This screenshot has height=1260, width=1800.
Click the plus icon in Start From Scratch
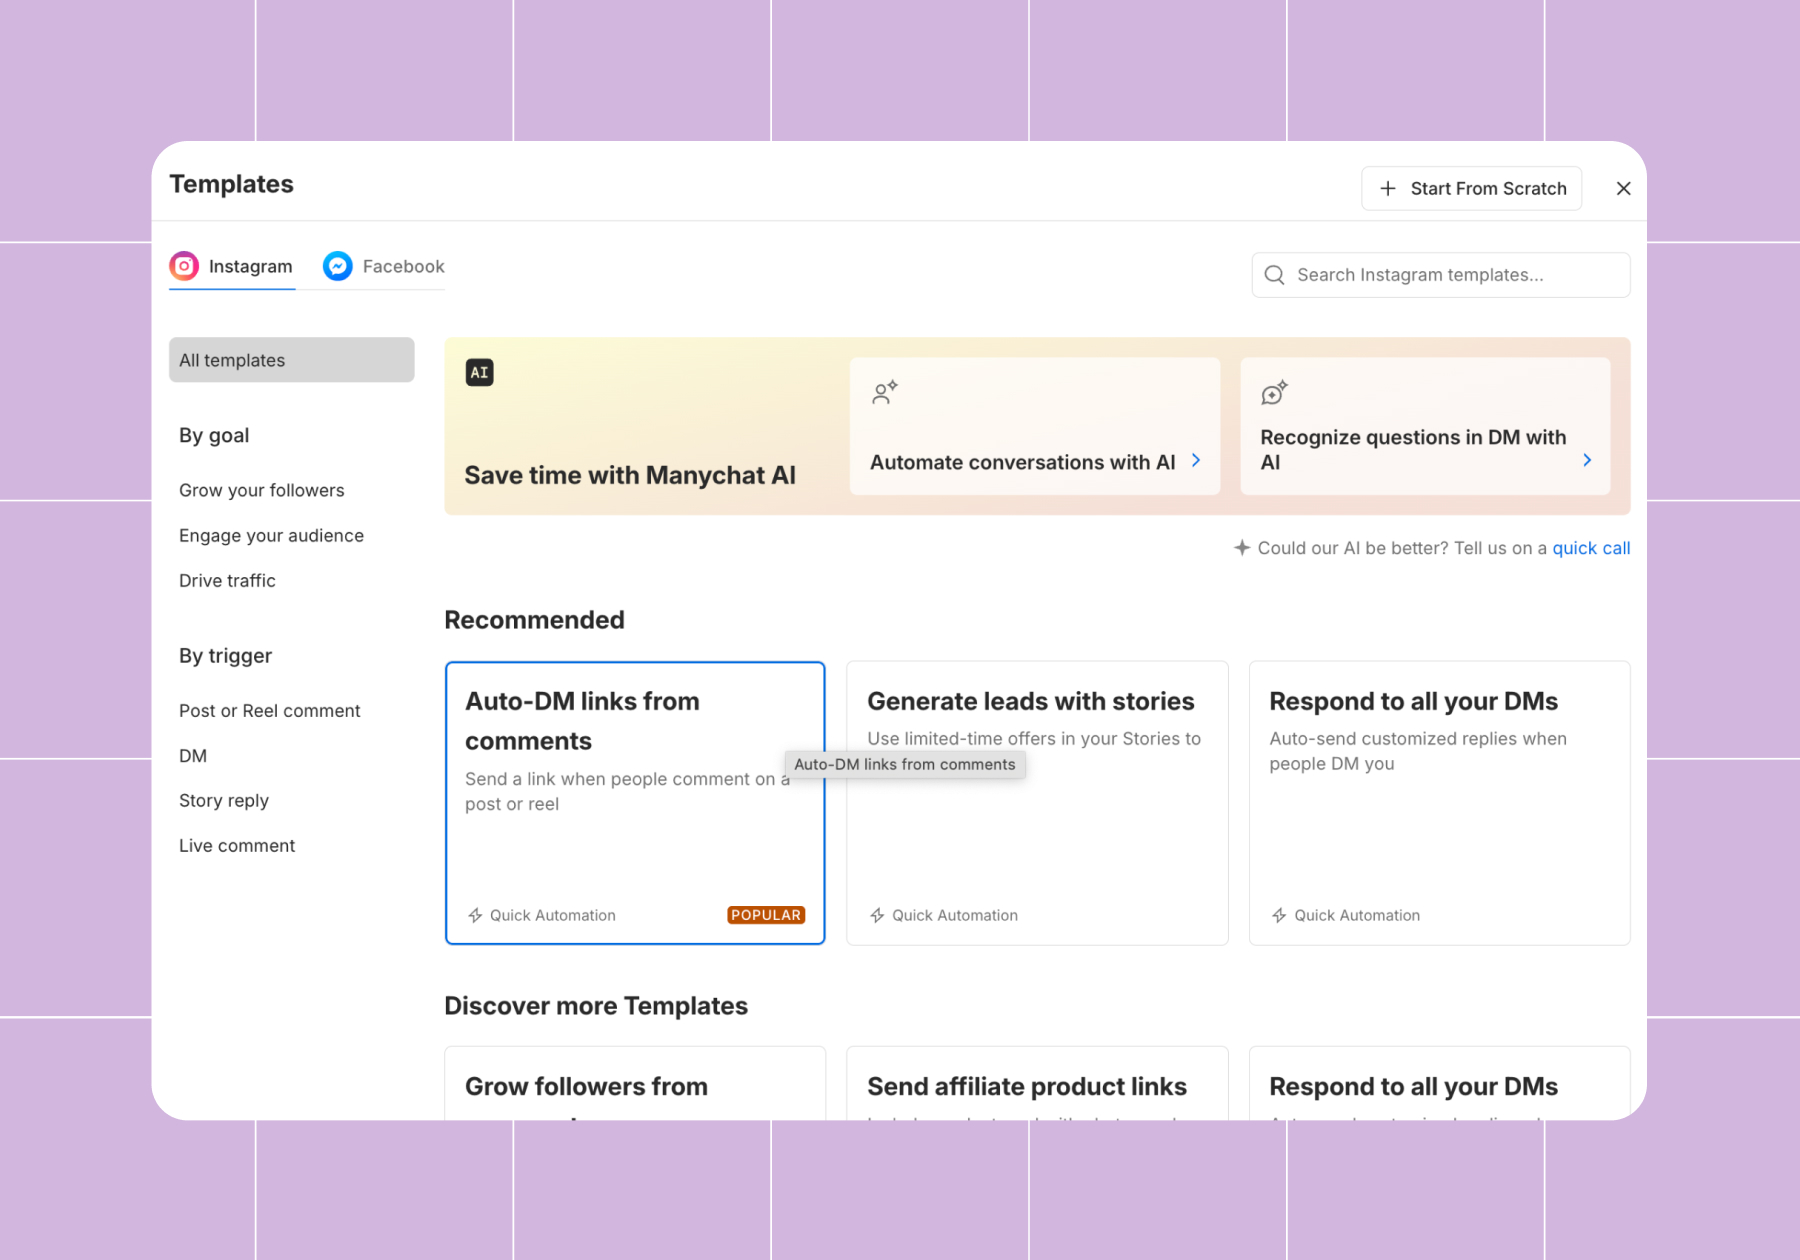[1388, 188]
